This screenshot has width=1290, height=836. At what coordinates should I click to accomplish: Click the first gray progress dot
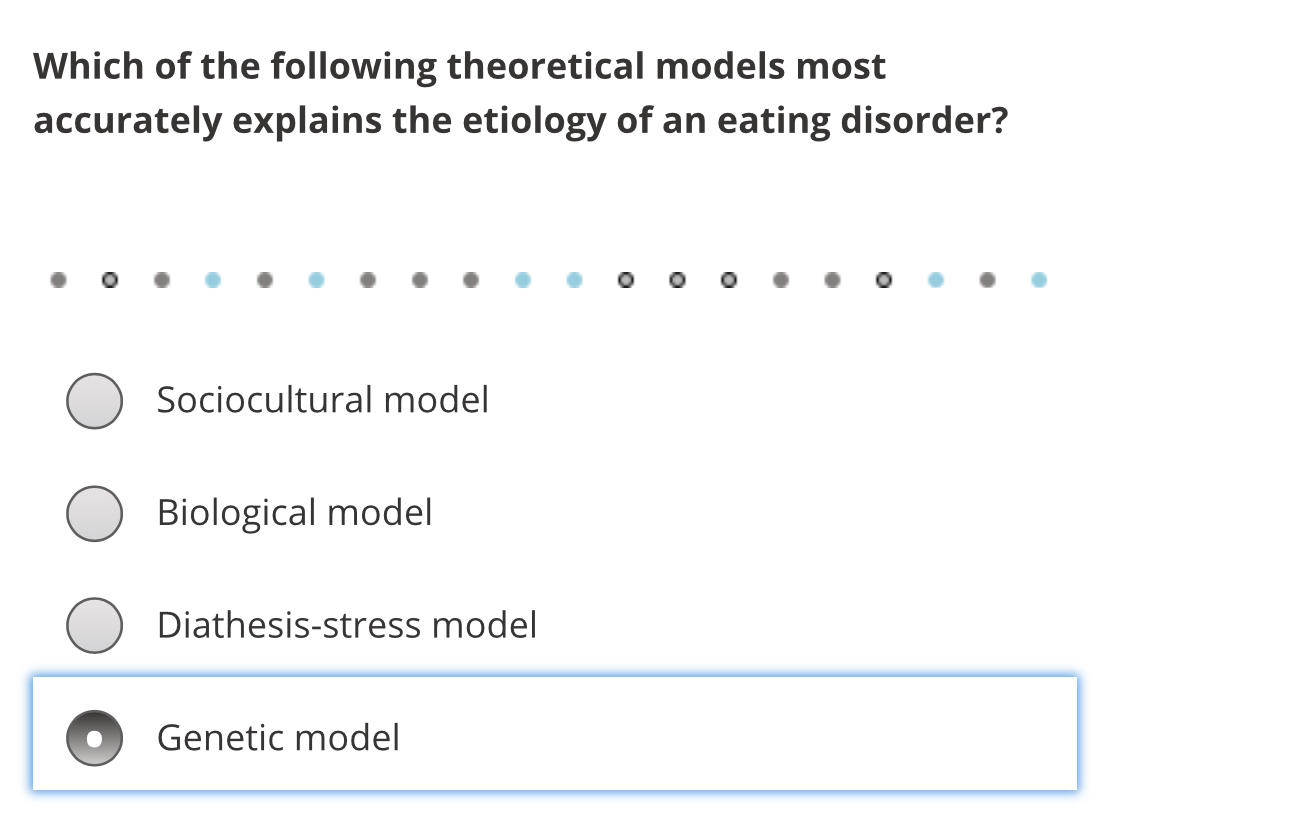tap(58, 280)
